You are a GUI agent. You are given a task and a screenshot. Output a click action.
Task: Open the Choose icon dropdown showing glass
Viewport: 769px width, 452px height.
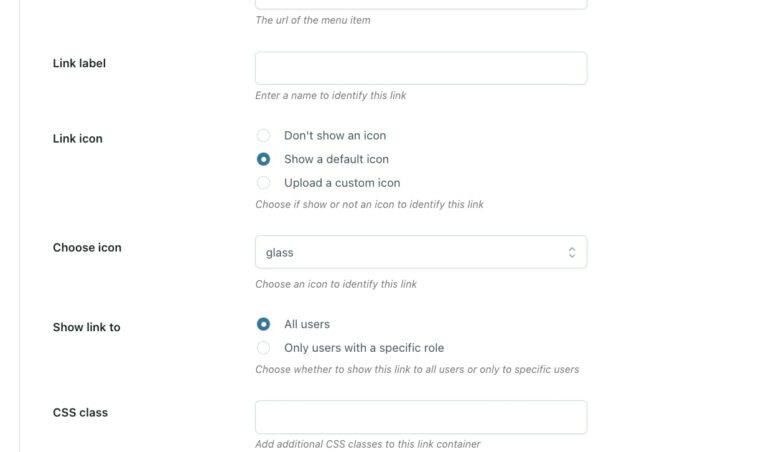pyautogui.click(x=410, y=252)
